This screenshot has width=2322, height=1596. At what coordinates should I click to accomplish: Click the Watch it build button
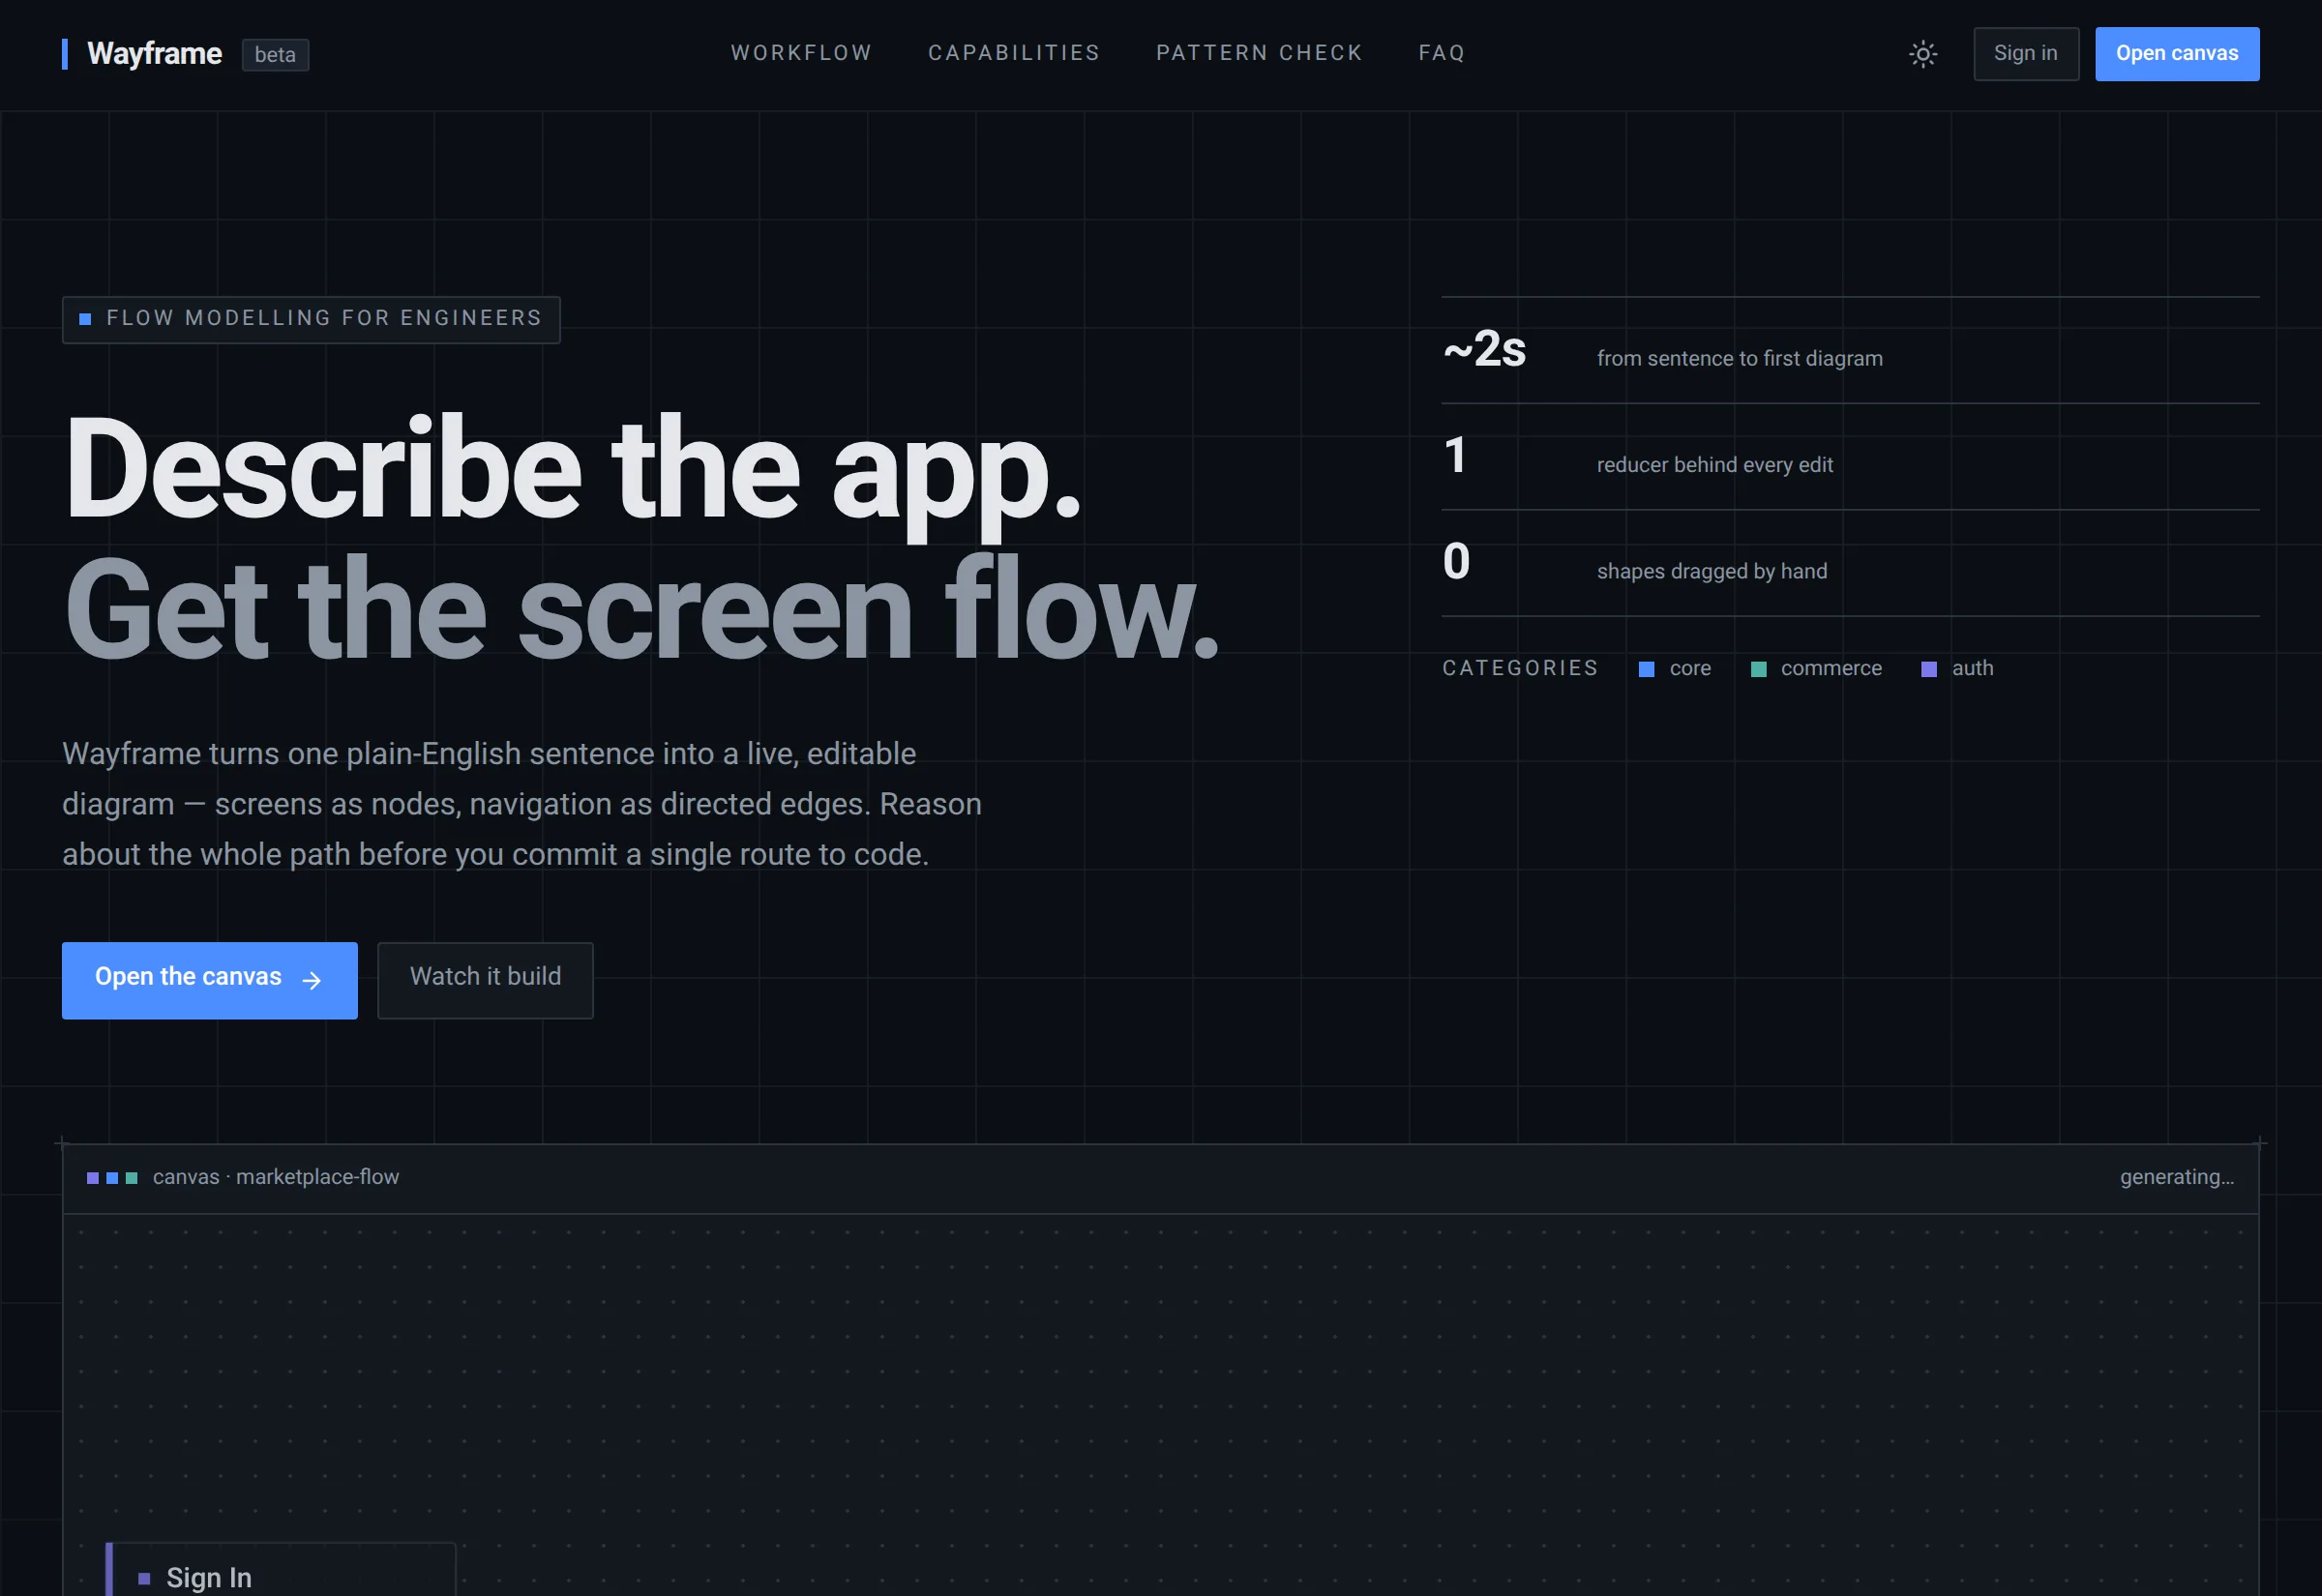click(x=485, y=980)
